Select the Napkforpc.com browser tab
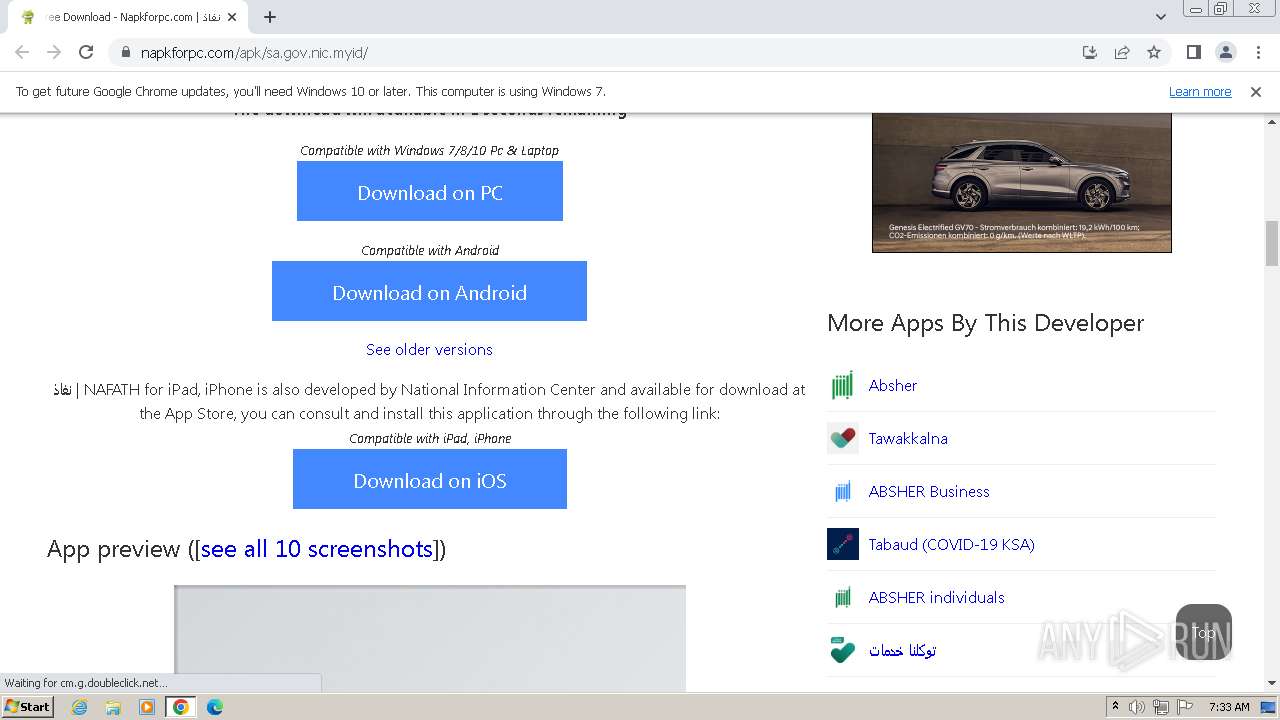The width and height of the screenshot is (1280, 720). click(x=128, y=17)
